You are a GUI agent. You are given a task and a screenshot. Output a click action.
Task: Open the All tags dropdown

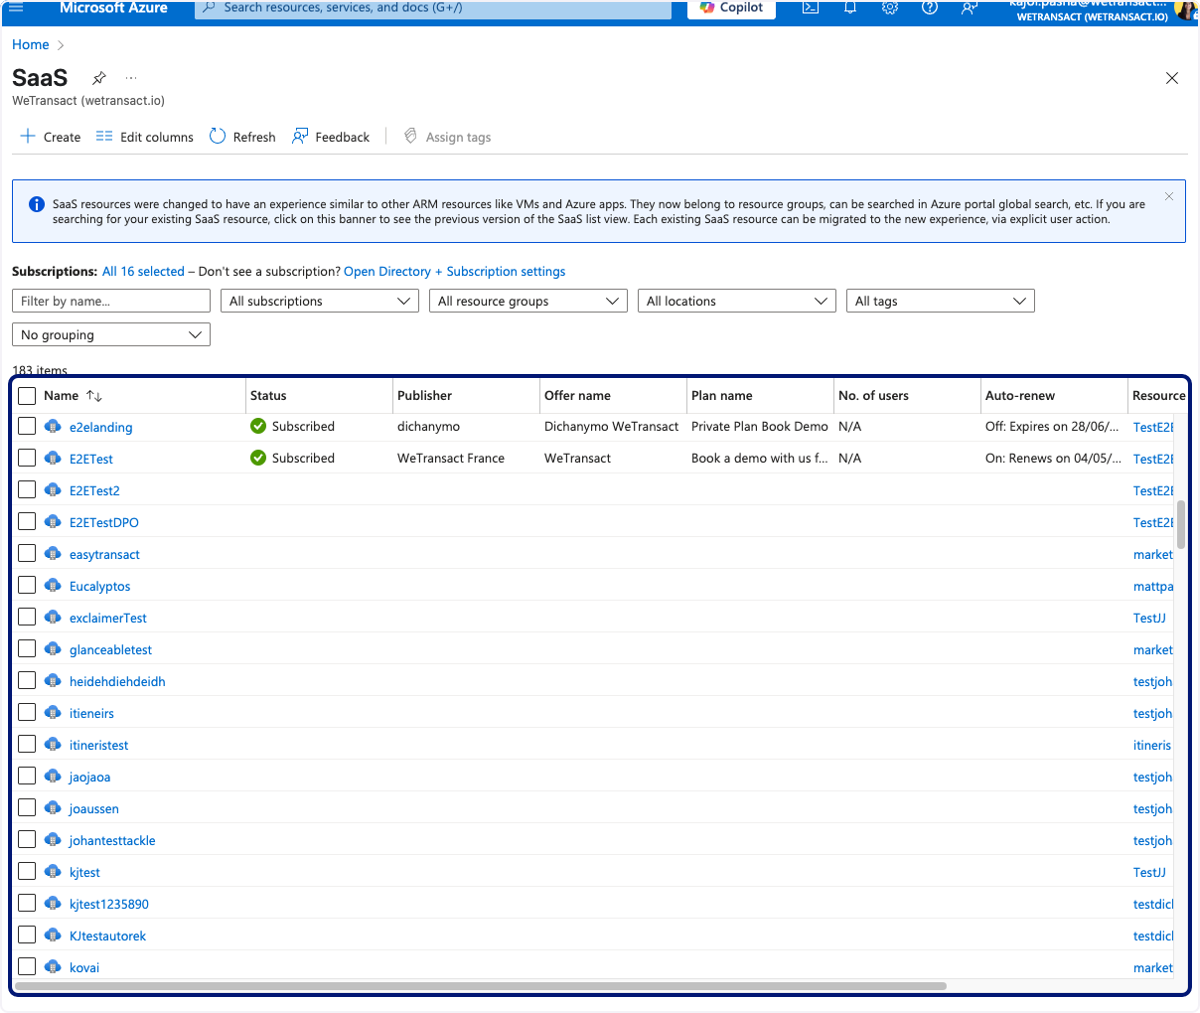click(940, 301)
